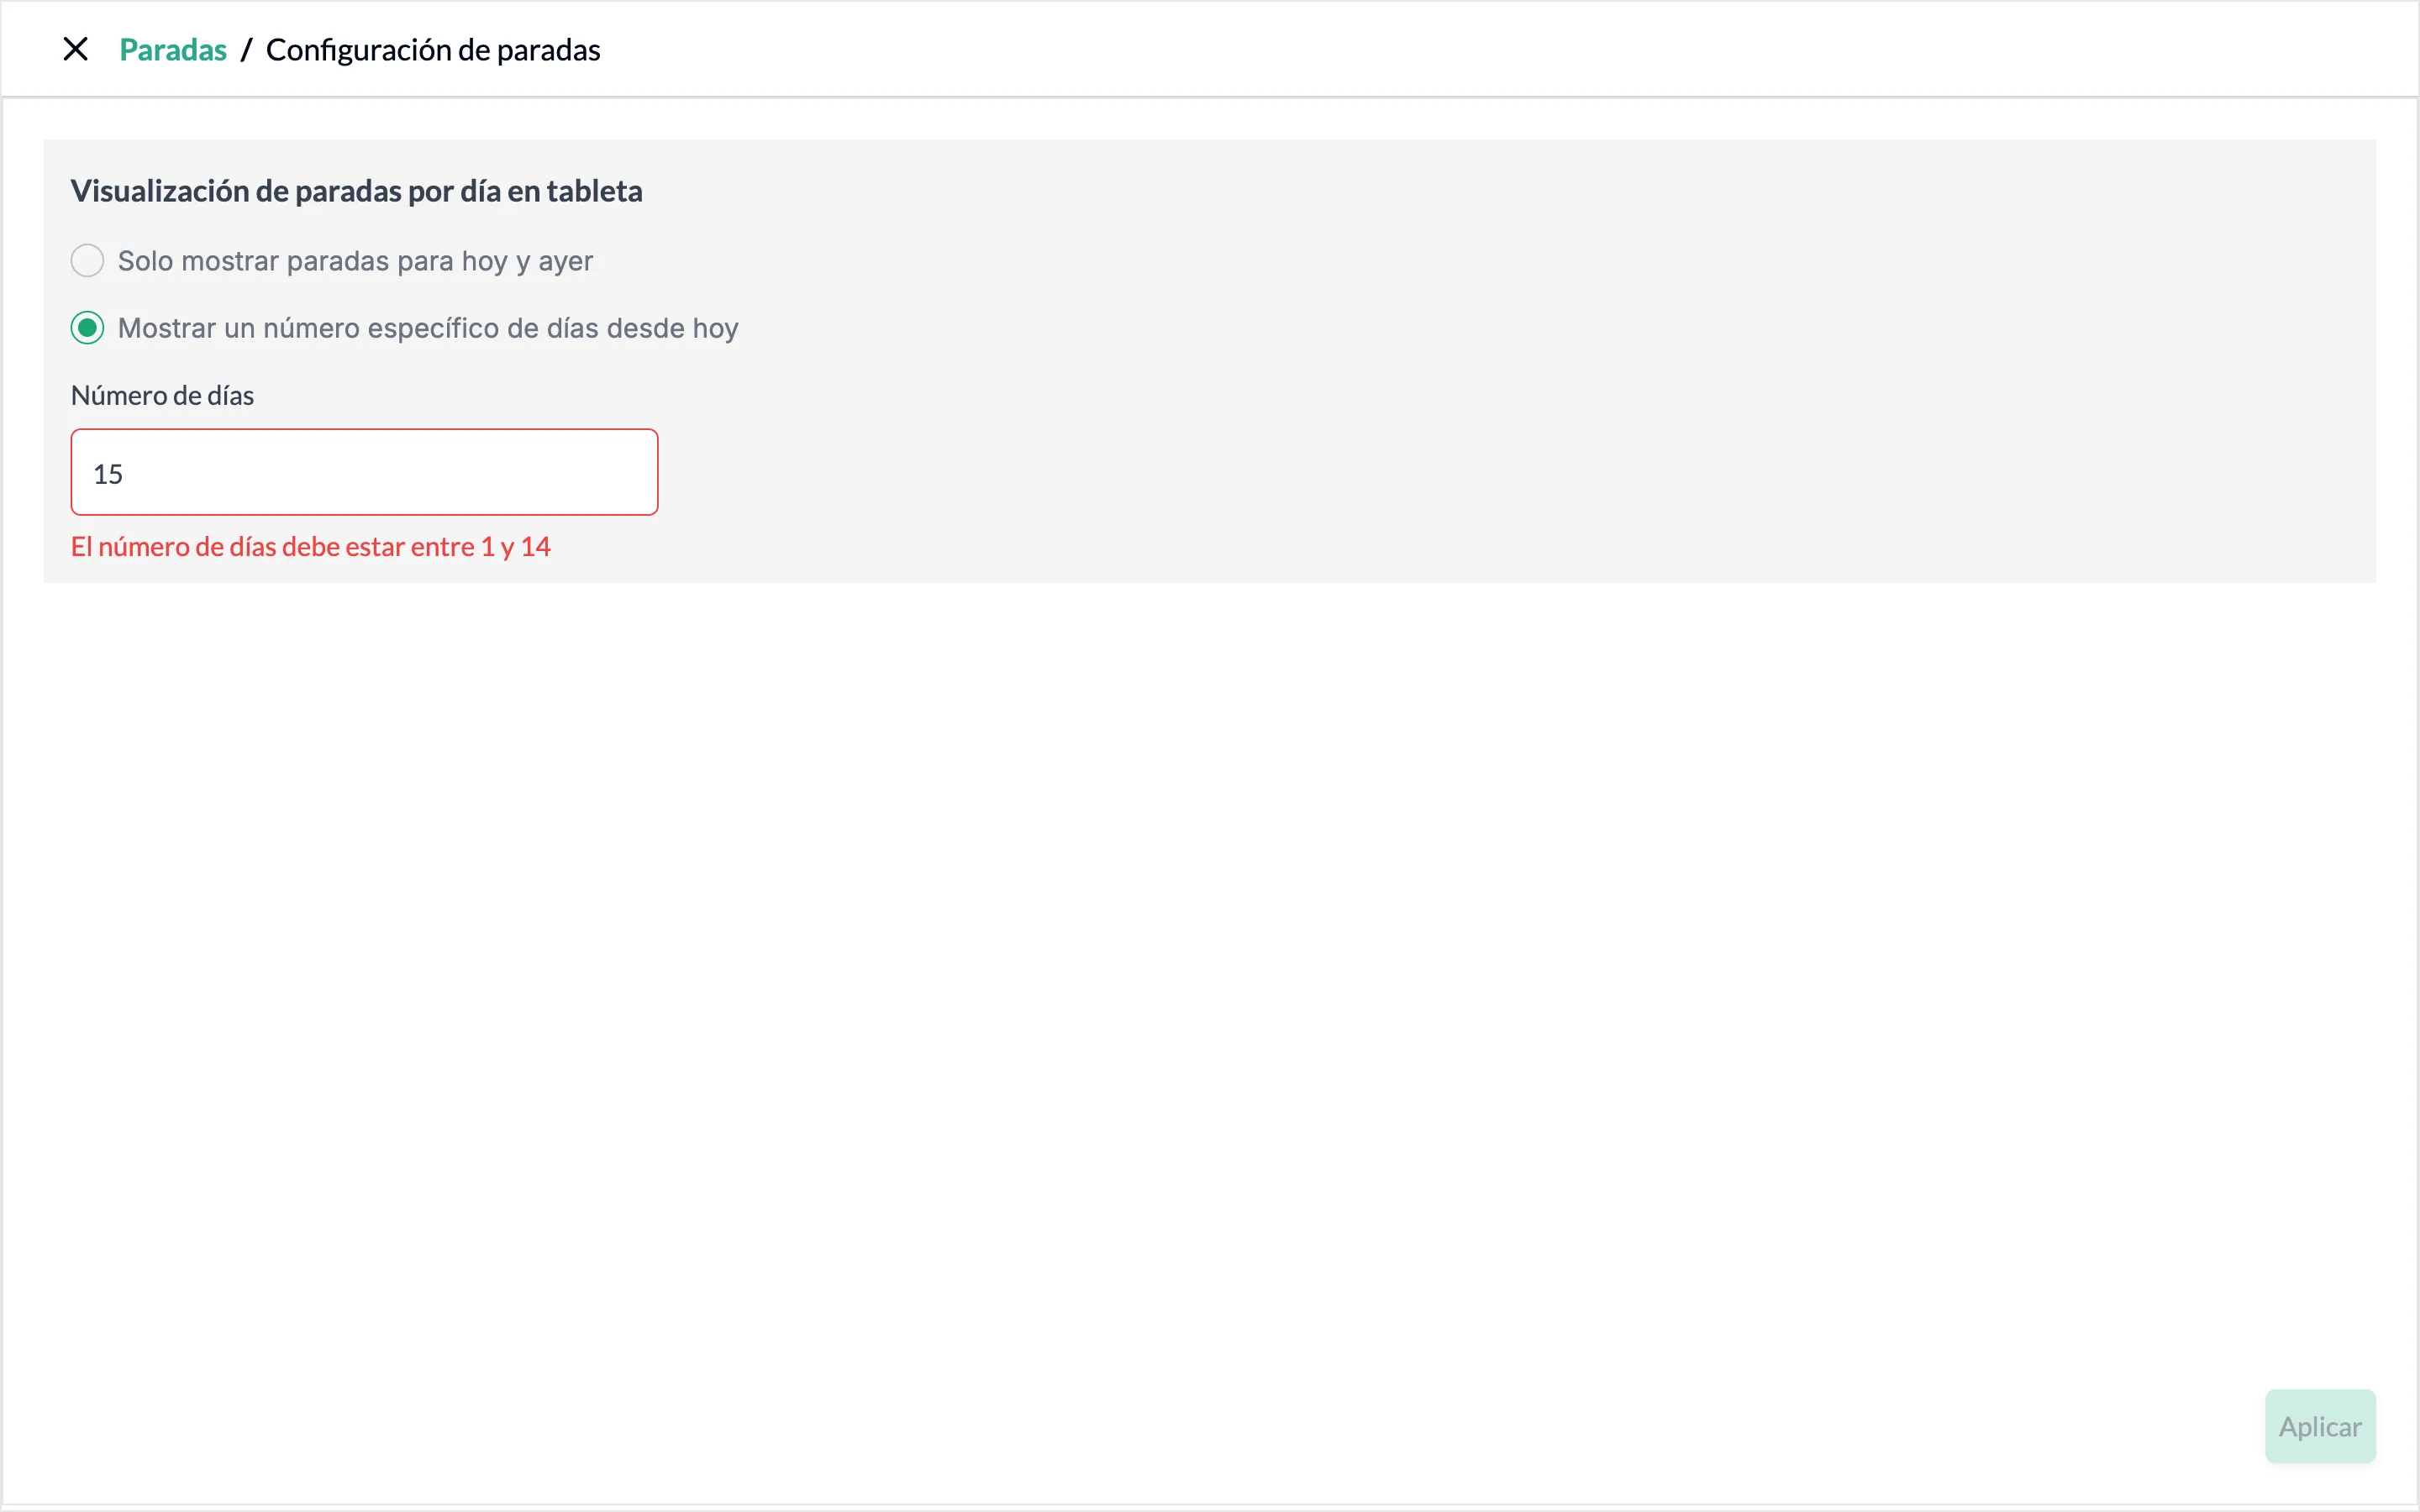Click the "Visualización de paradas por día en tableta" heading
The width and height of the screenshot is (2420, 1512).
(356, 191)
